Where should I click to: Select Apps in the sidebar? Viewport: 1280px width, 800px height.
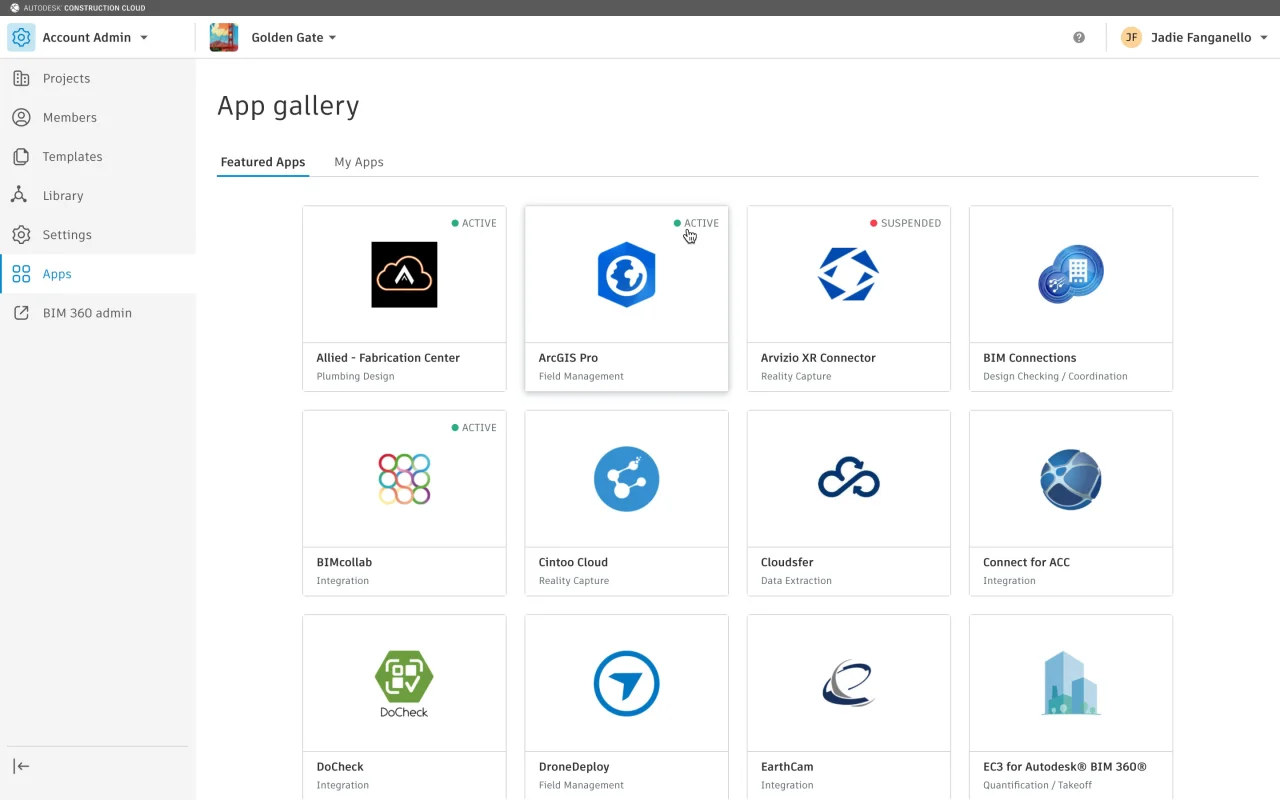(98, 274)
